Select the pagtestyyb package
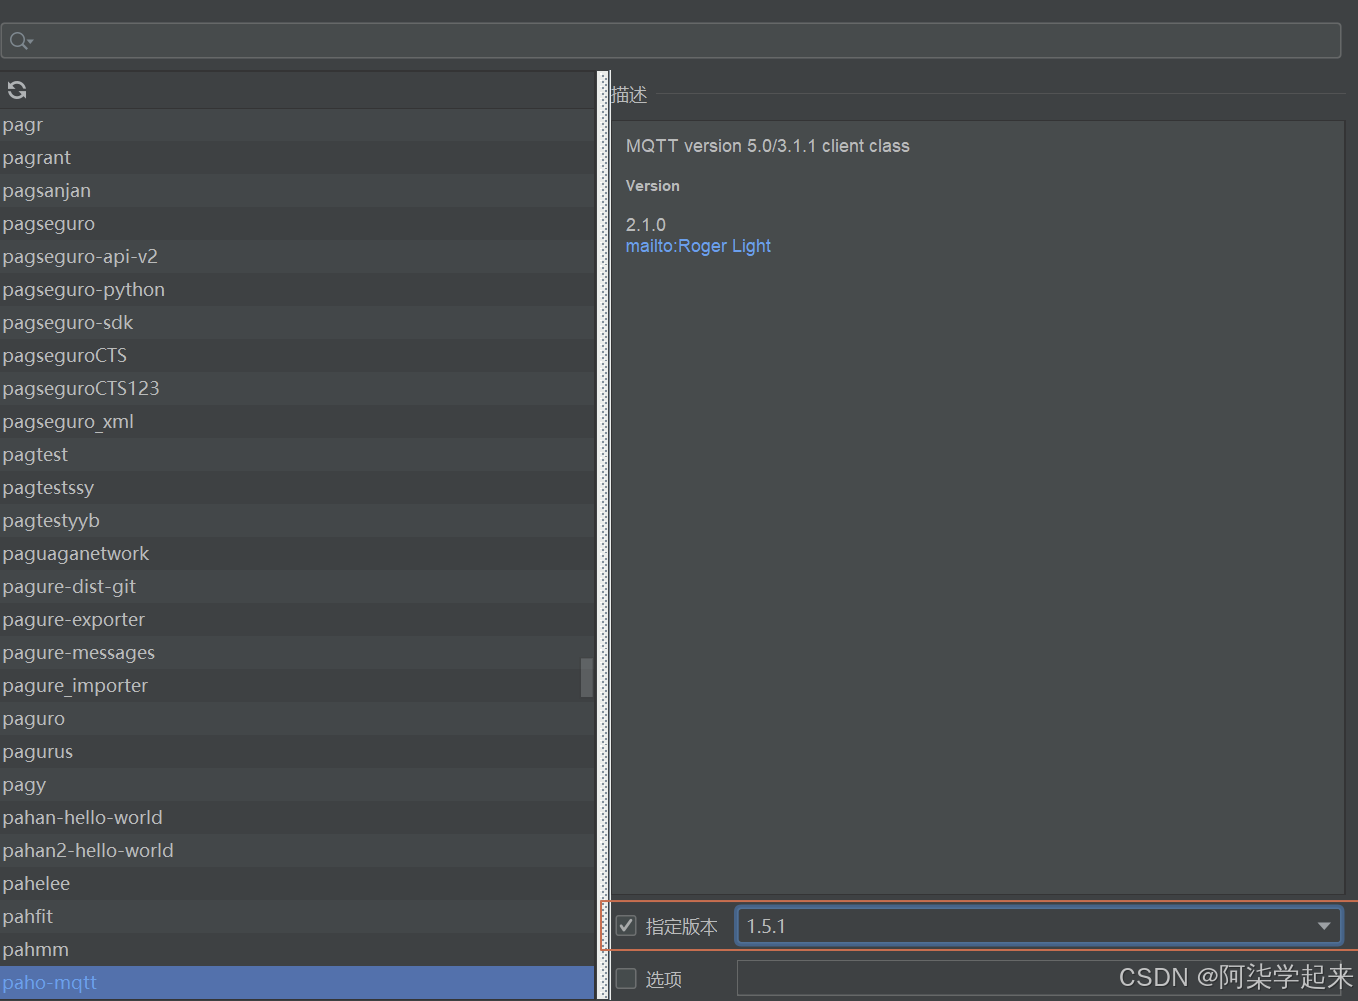The image size is (1358, 1001). pos(297,520)
